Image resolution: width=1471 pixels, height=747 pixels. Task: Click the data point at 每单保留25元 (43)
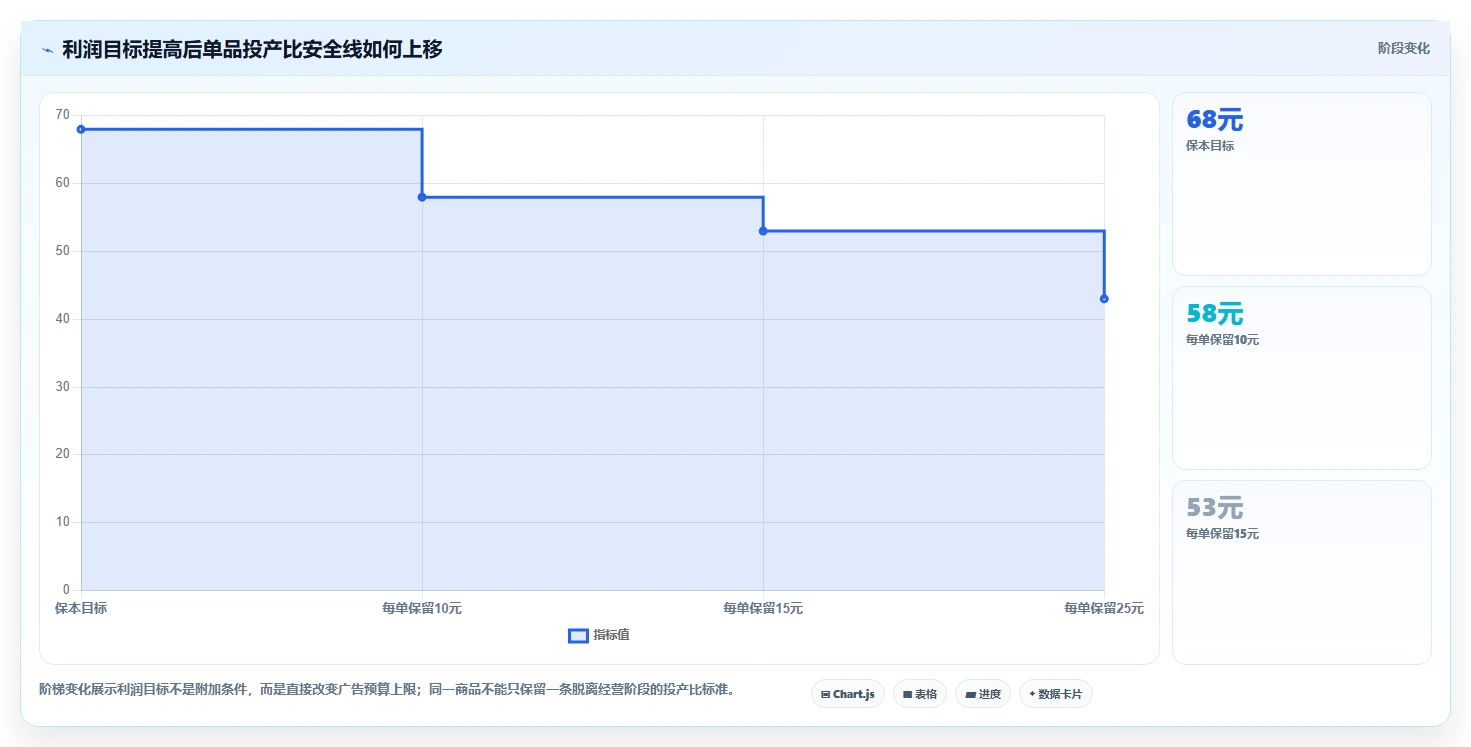[x=1104, y=299]
